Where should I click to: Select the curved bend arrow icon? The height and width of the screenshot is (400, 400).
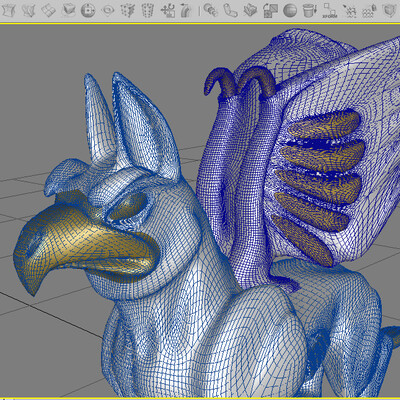click(187, 10)
